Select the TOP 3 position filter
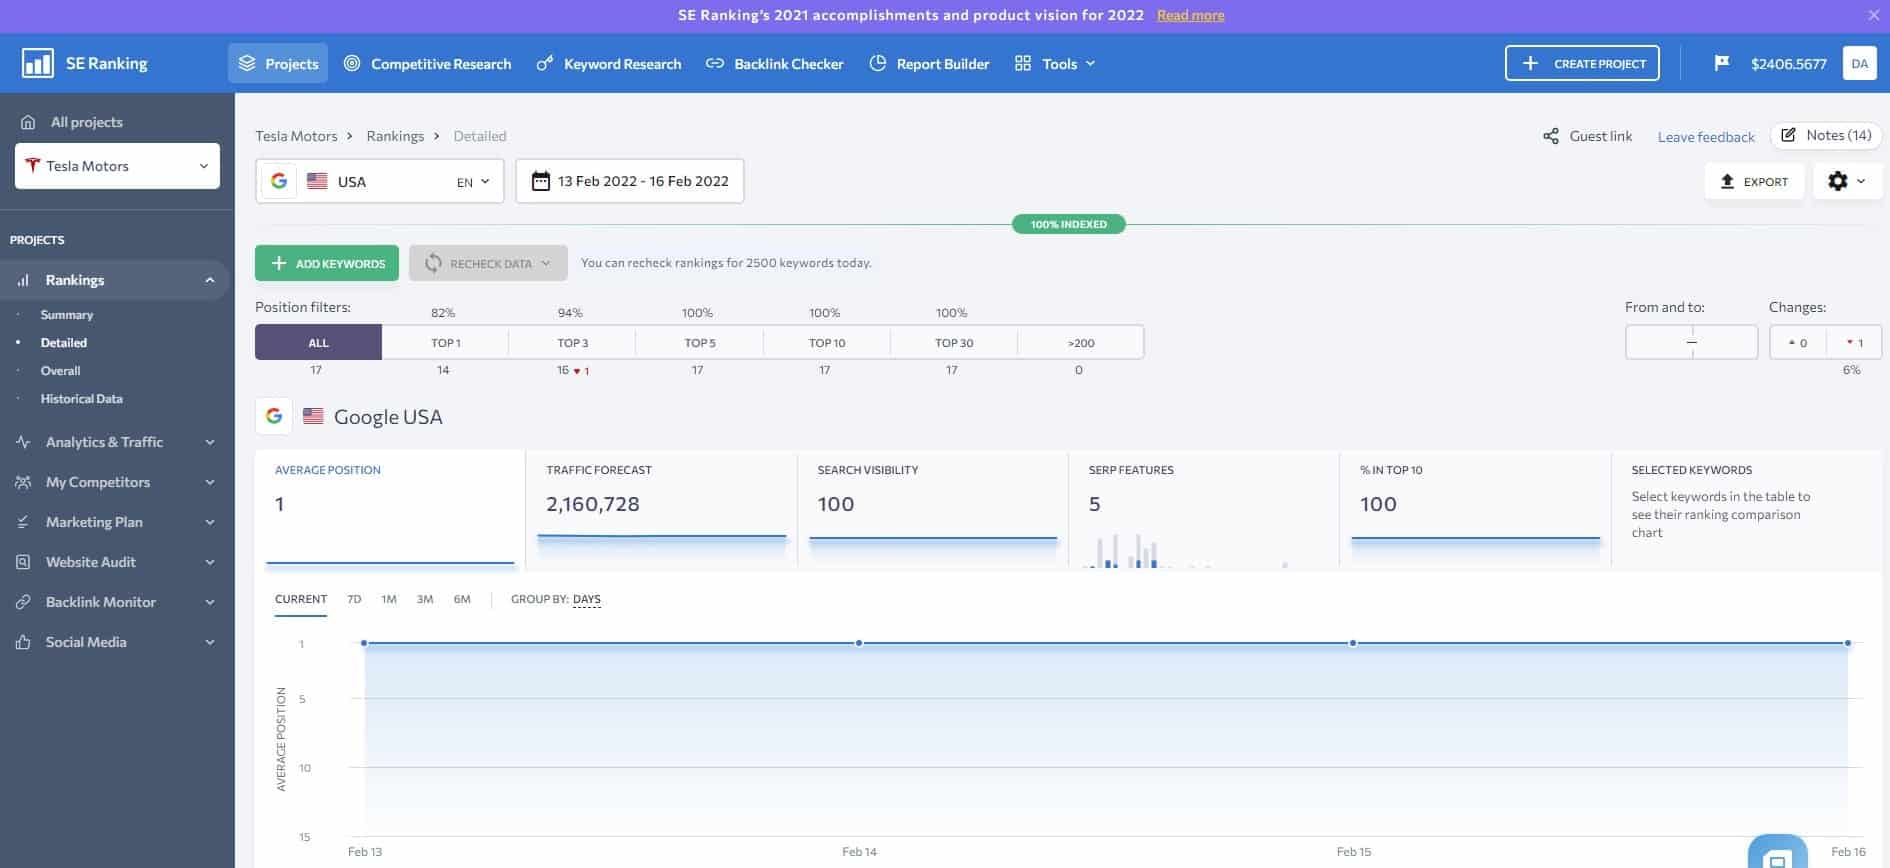The image size is (1890, 868). pyautogui.click(x=572, y=342)
